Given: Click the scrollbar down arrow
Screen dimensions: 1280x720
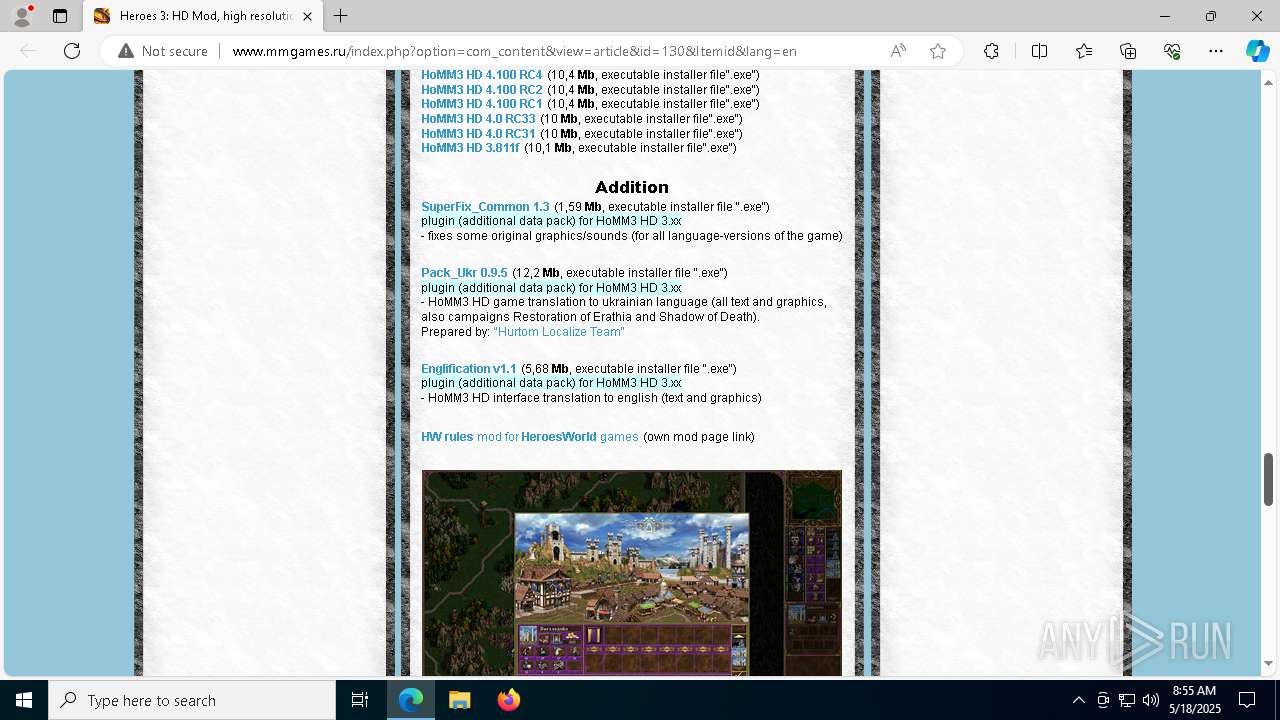Looking at the screenshot, I should point(1268,664).
